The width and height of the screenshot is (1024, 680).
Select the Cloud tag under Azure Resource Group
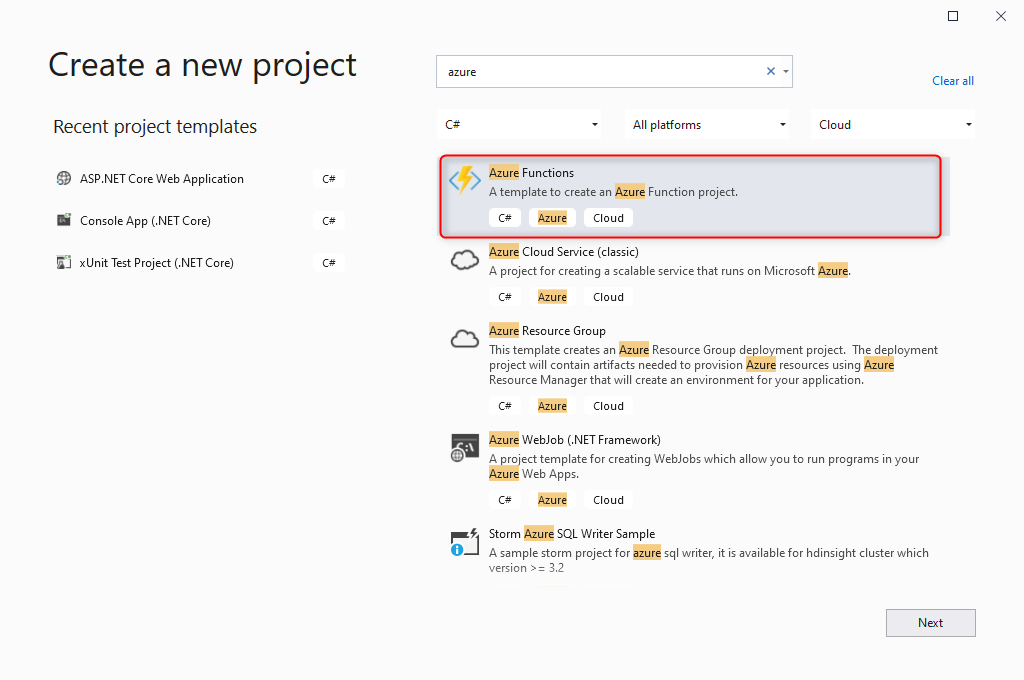point(608,405)
